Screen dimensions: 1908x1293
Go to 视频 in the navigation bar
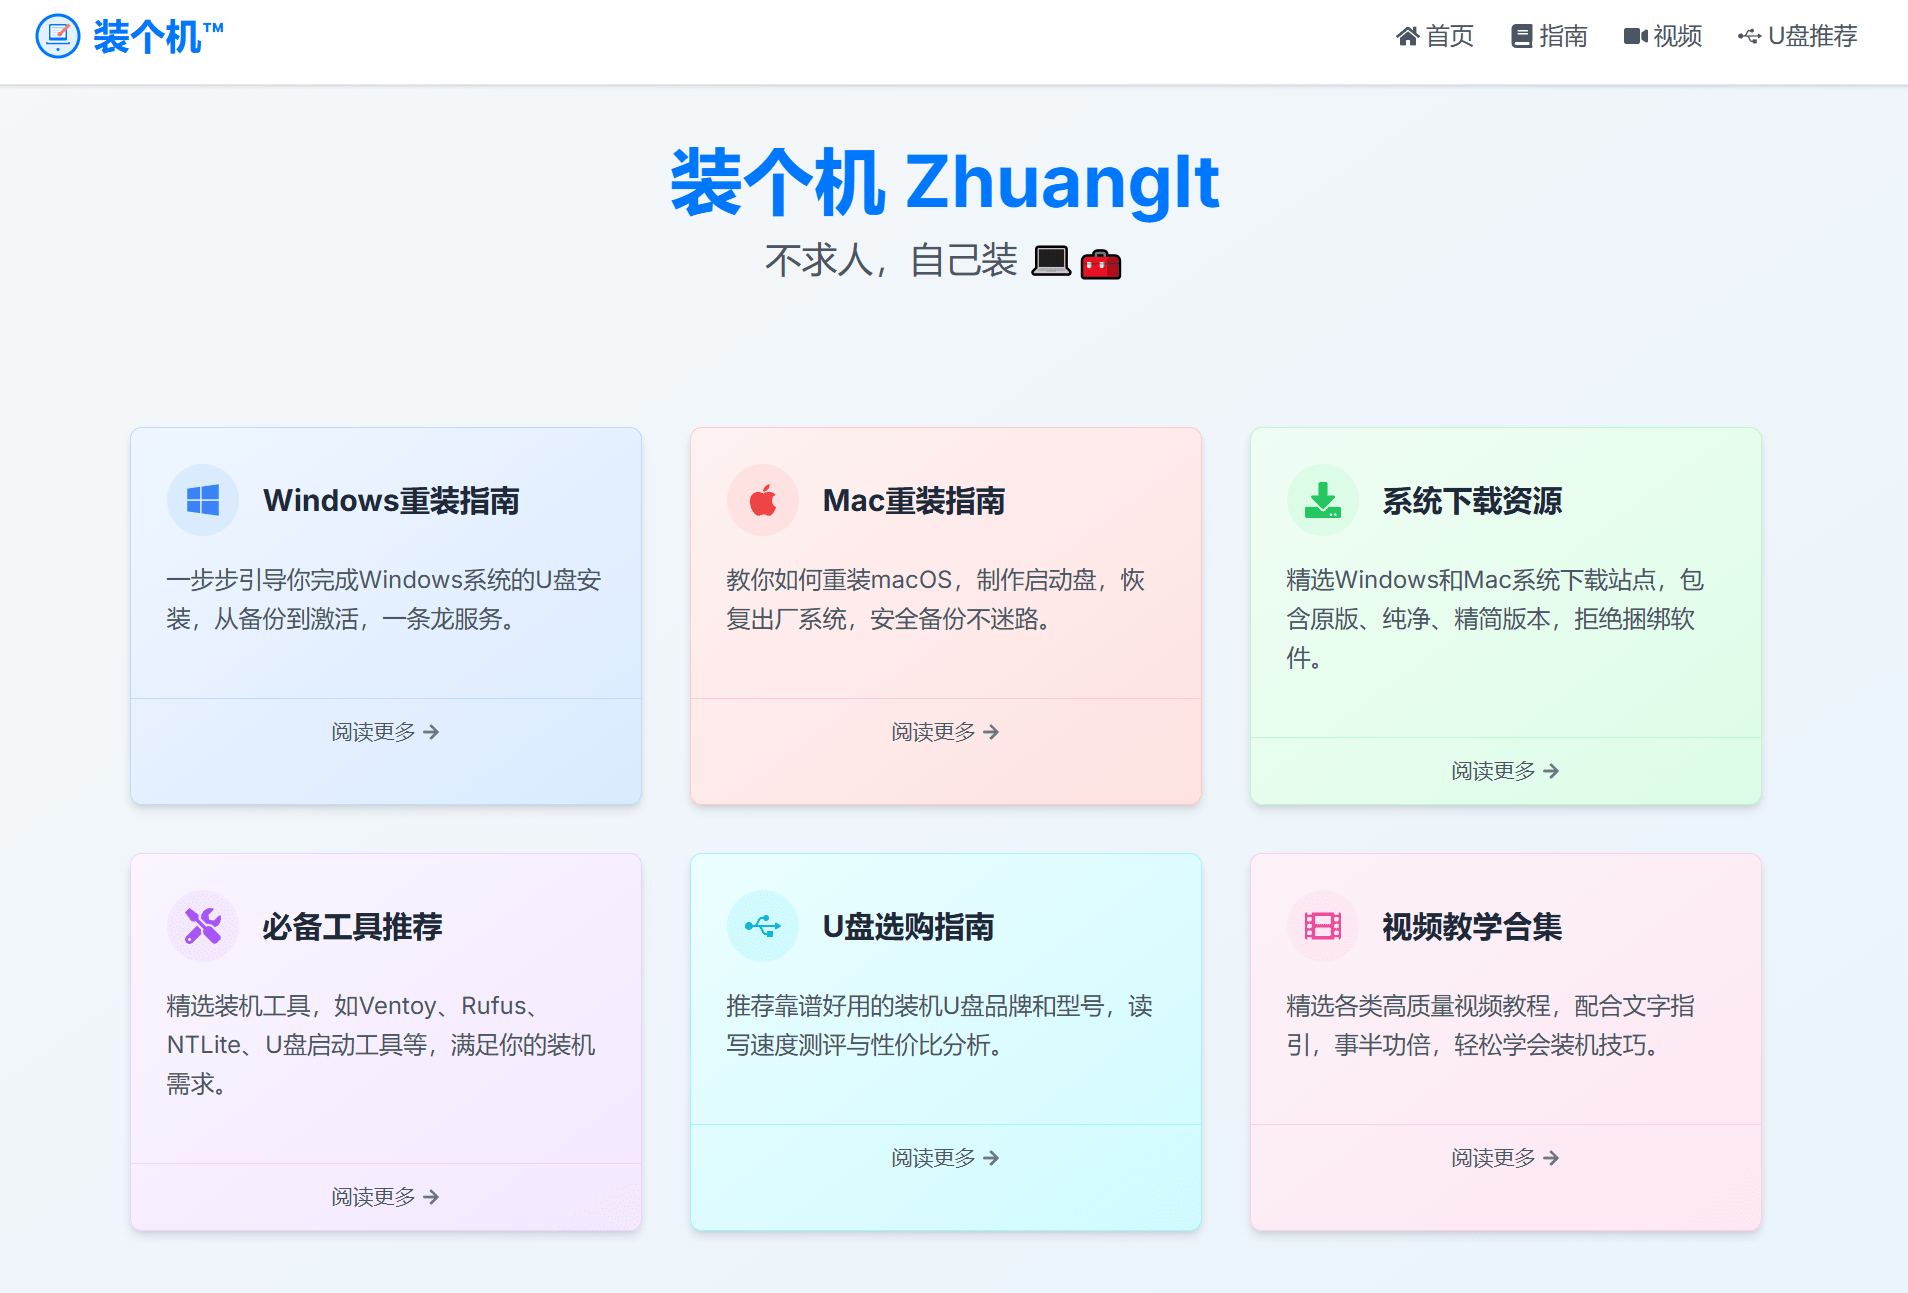coord(1663,37)
